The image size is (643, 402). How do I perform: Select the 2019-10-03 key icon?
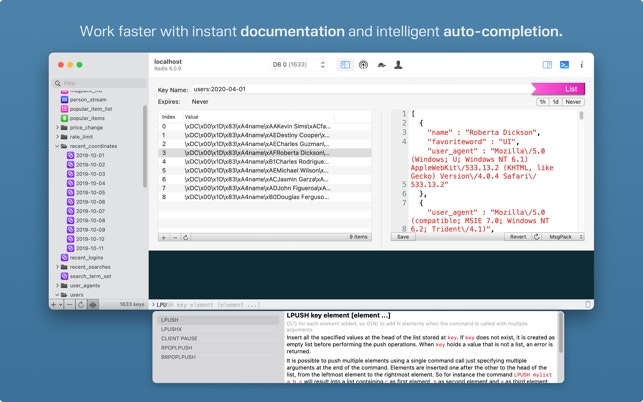point(71,174)
